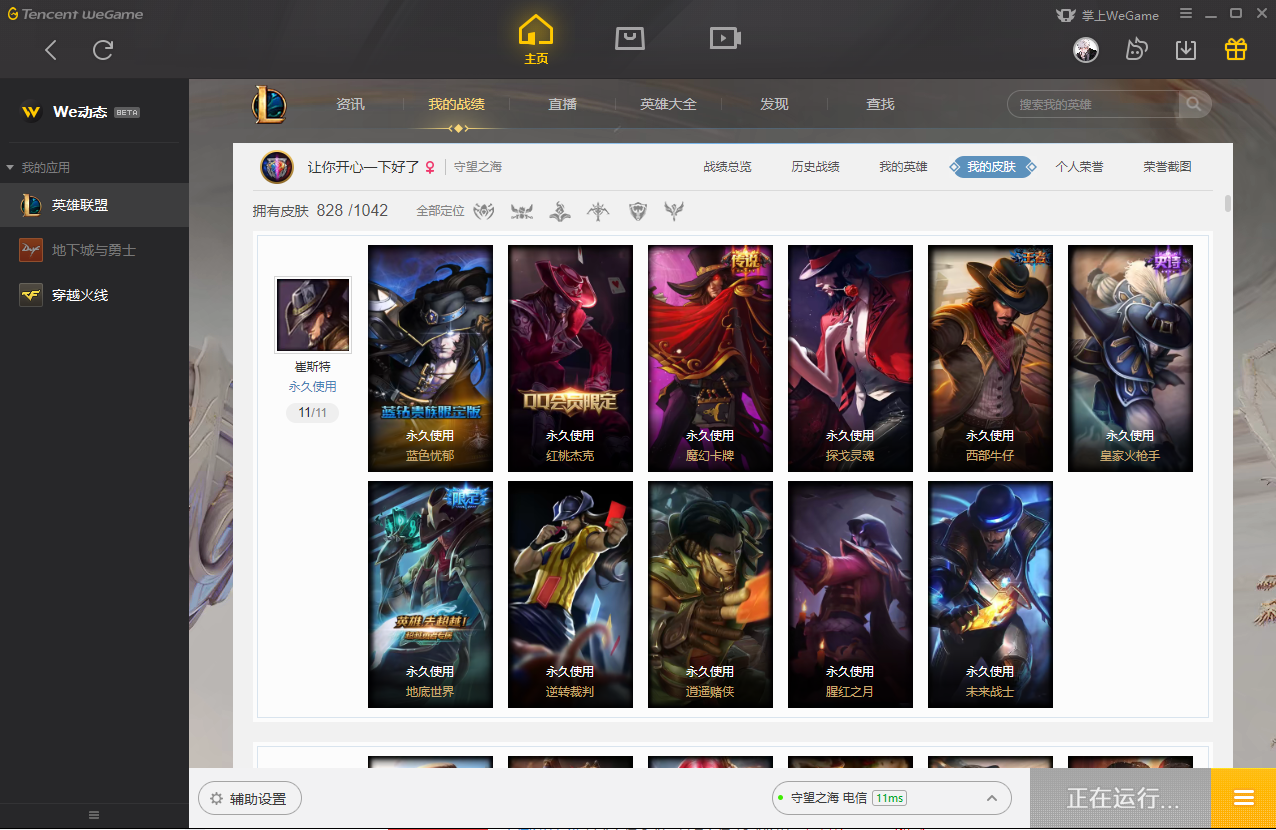The image size is (1276, 830).
Task: Select 英雄联盟 in the sidebar
Action: (x=94, y=205)
